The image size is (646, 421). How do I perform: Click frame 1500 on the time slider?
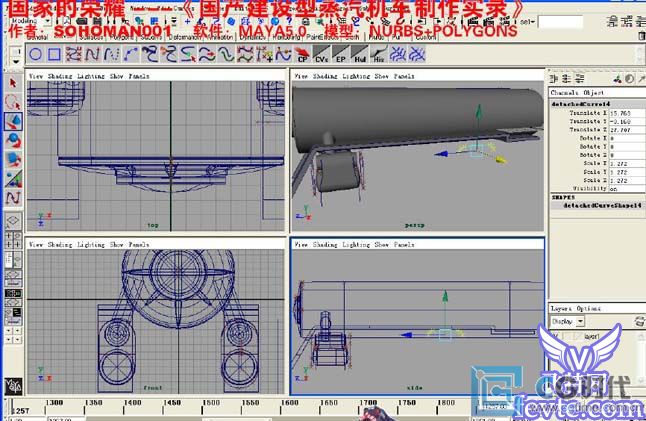211,403
